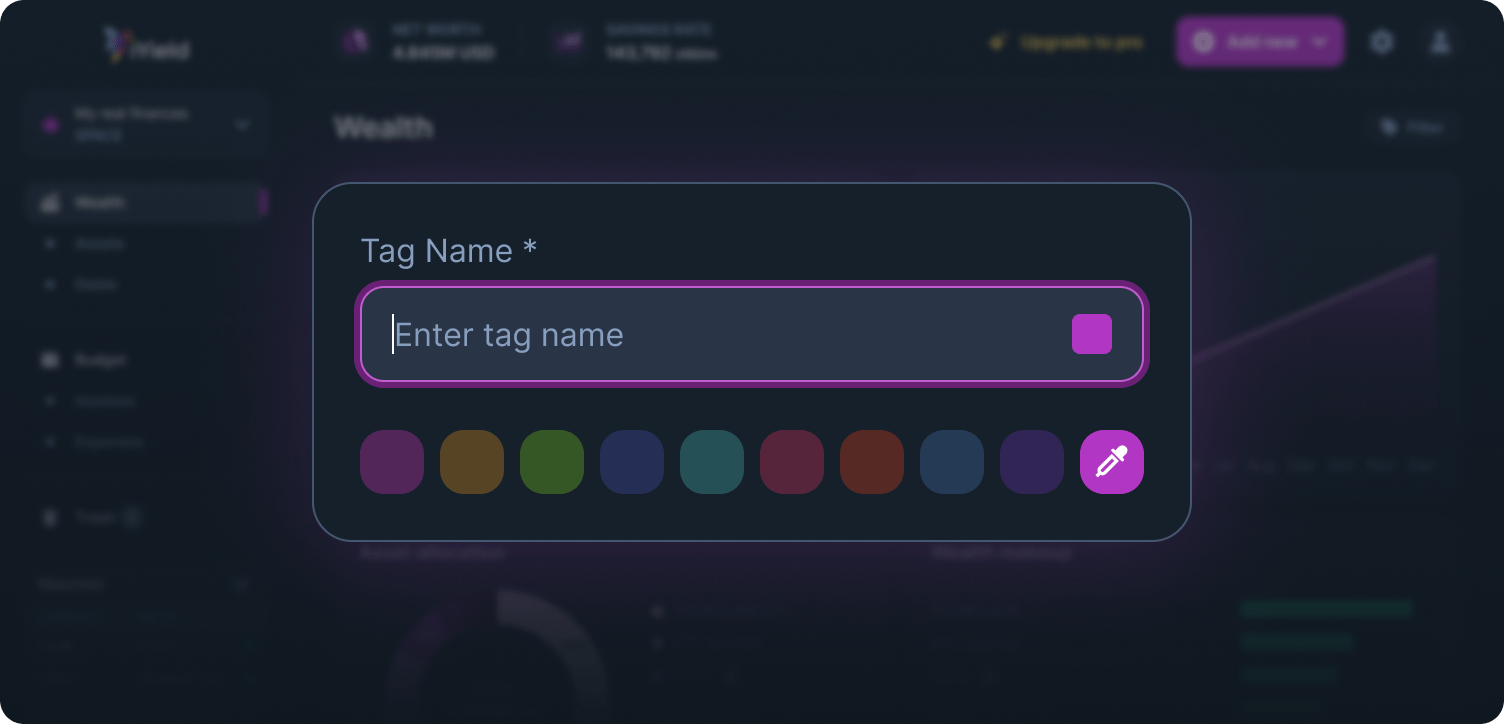1504x724 pixels.
Task: Open the Trash sidebar icon
Action: click(50, 516)
